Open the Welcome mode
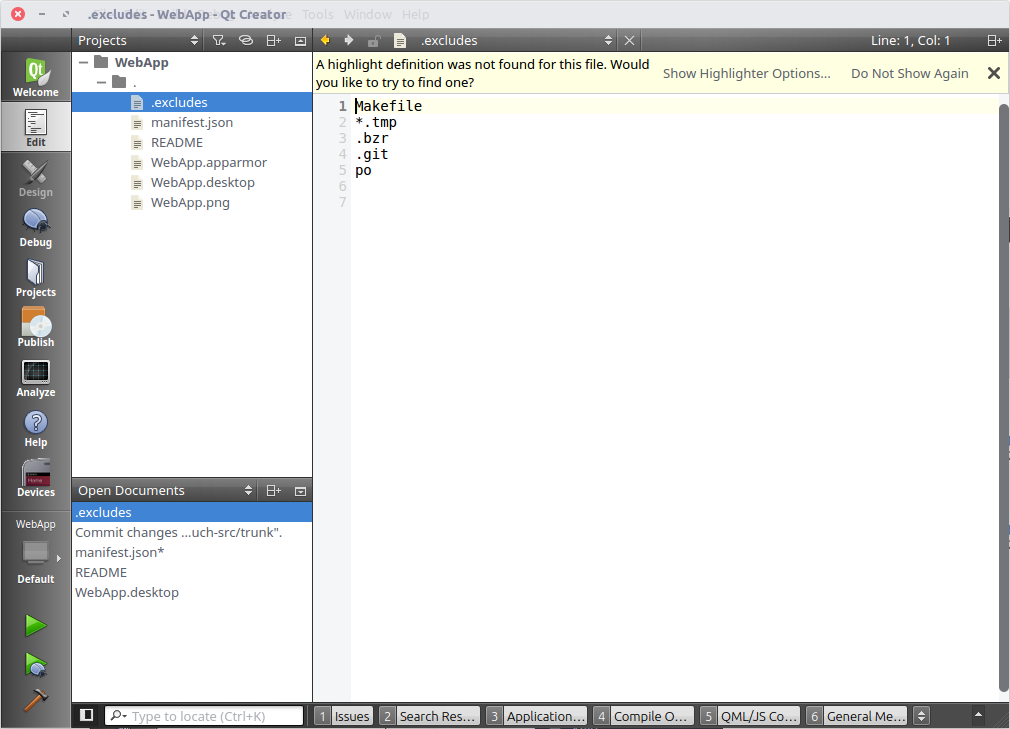 click(x=35, y=77)
